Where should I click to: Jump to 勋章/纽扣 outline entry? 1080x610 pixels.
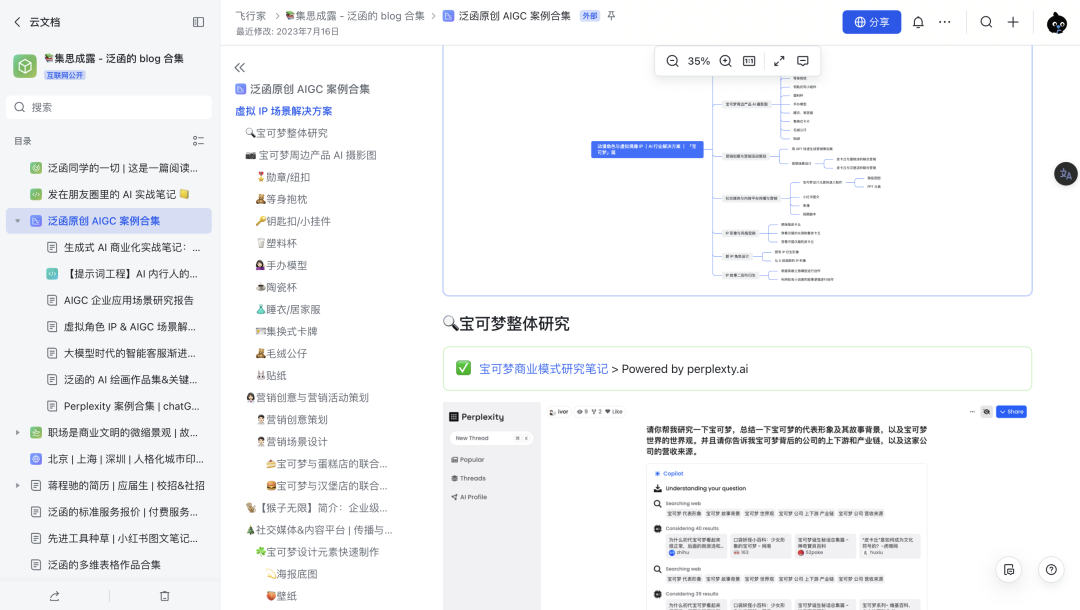click(283, 177)
